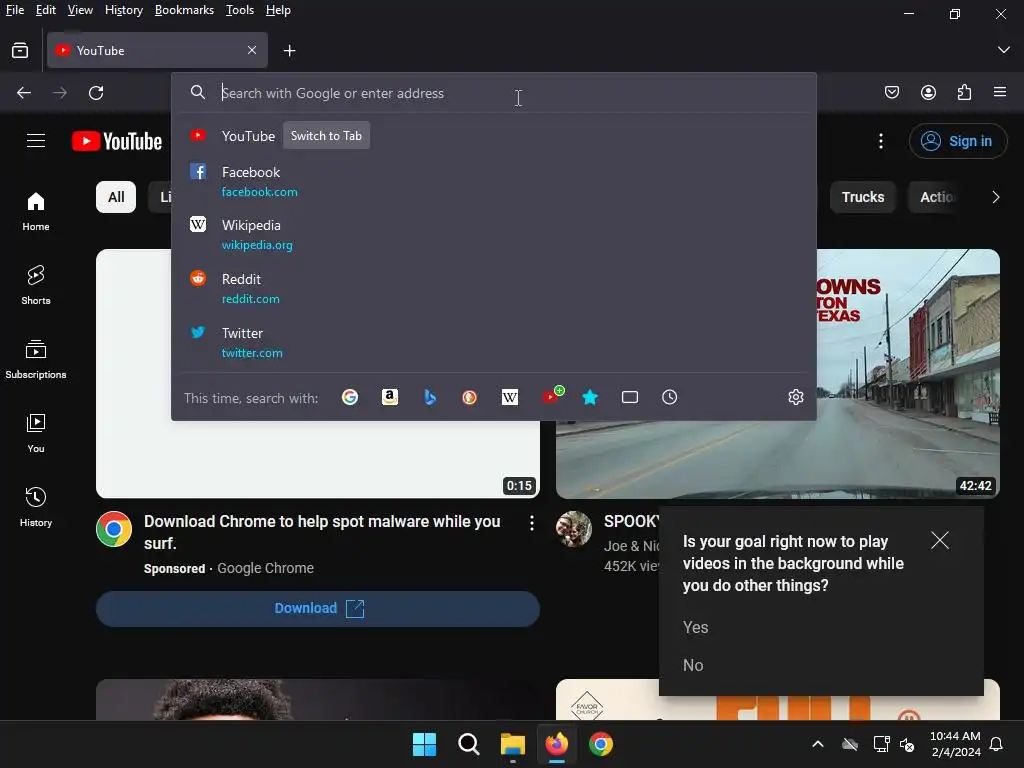The width and height of the screenshot is (1024, 768).
Task: Open the Pocket save icon
Action: 891,92
